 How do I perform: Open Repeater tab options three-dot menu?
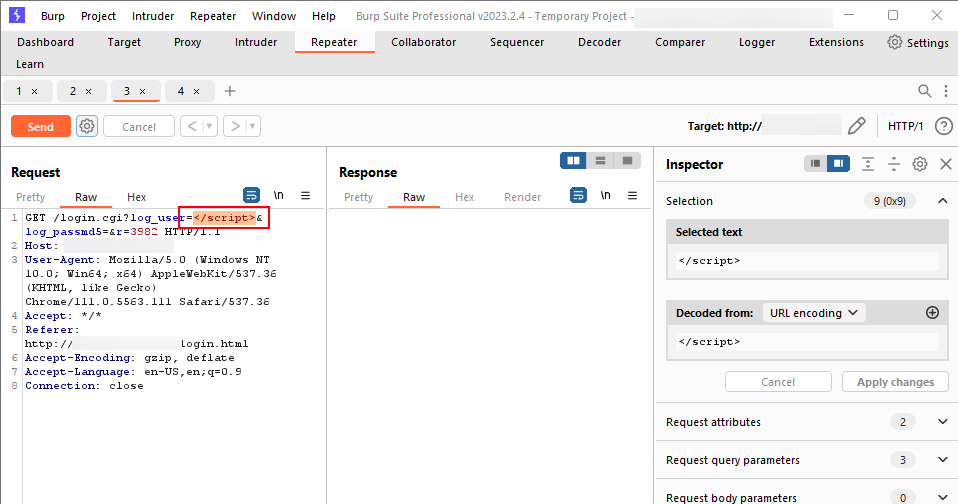[946, 91]
